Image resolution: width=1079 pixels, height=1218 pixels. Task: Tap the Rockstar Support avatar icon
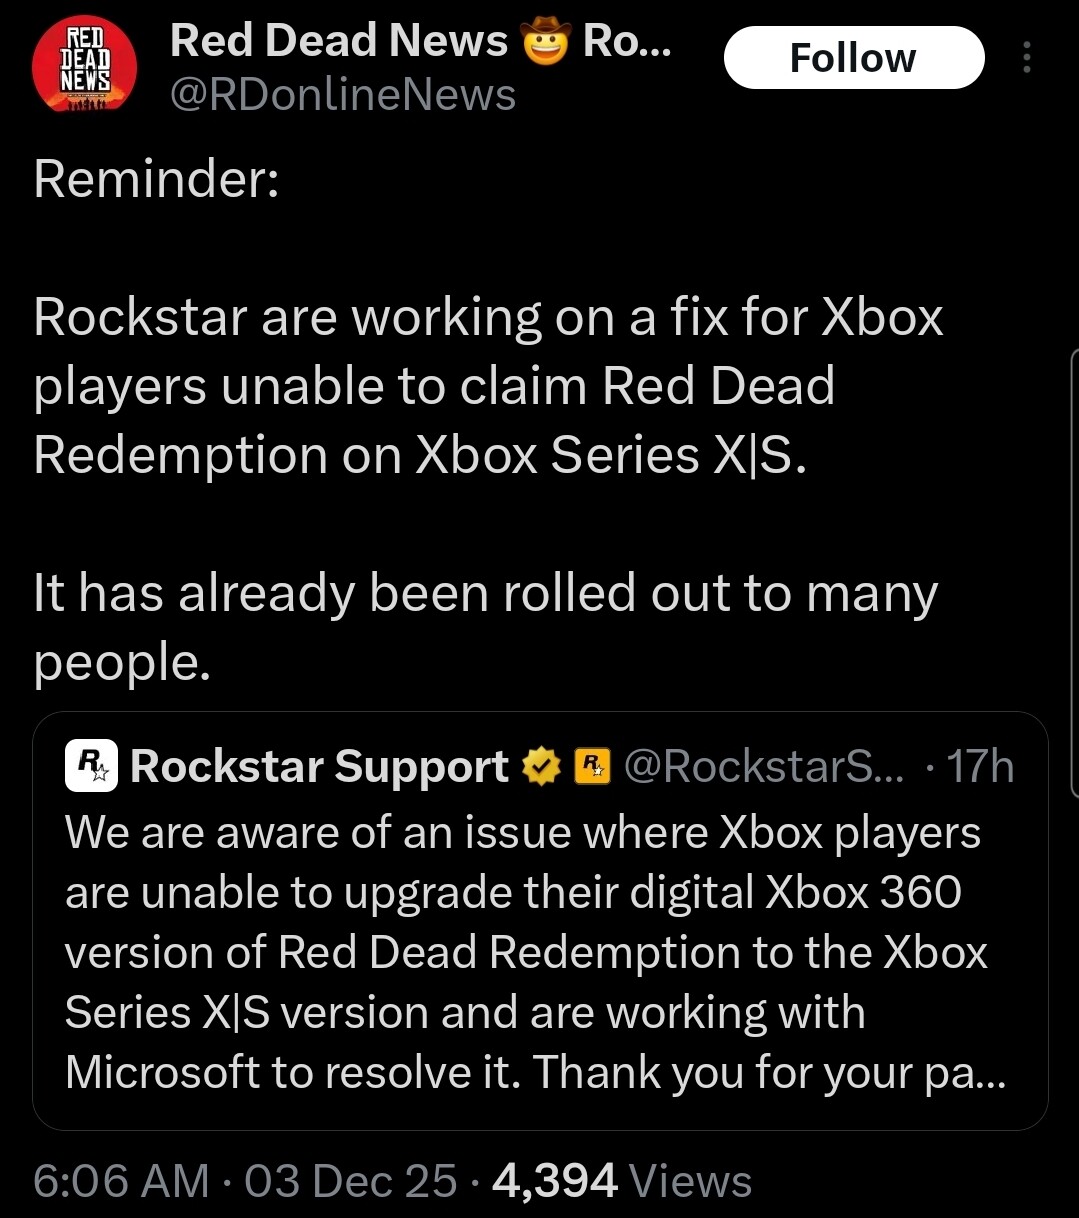click(92, 767)
